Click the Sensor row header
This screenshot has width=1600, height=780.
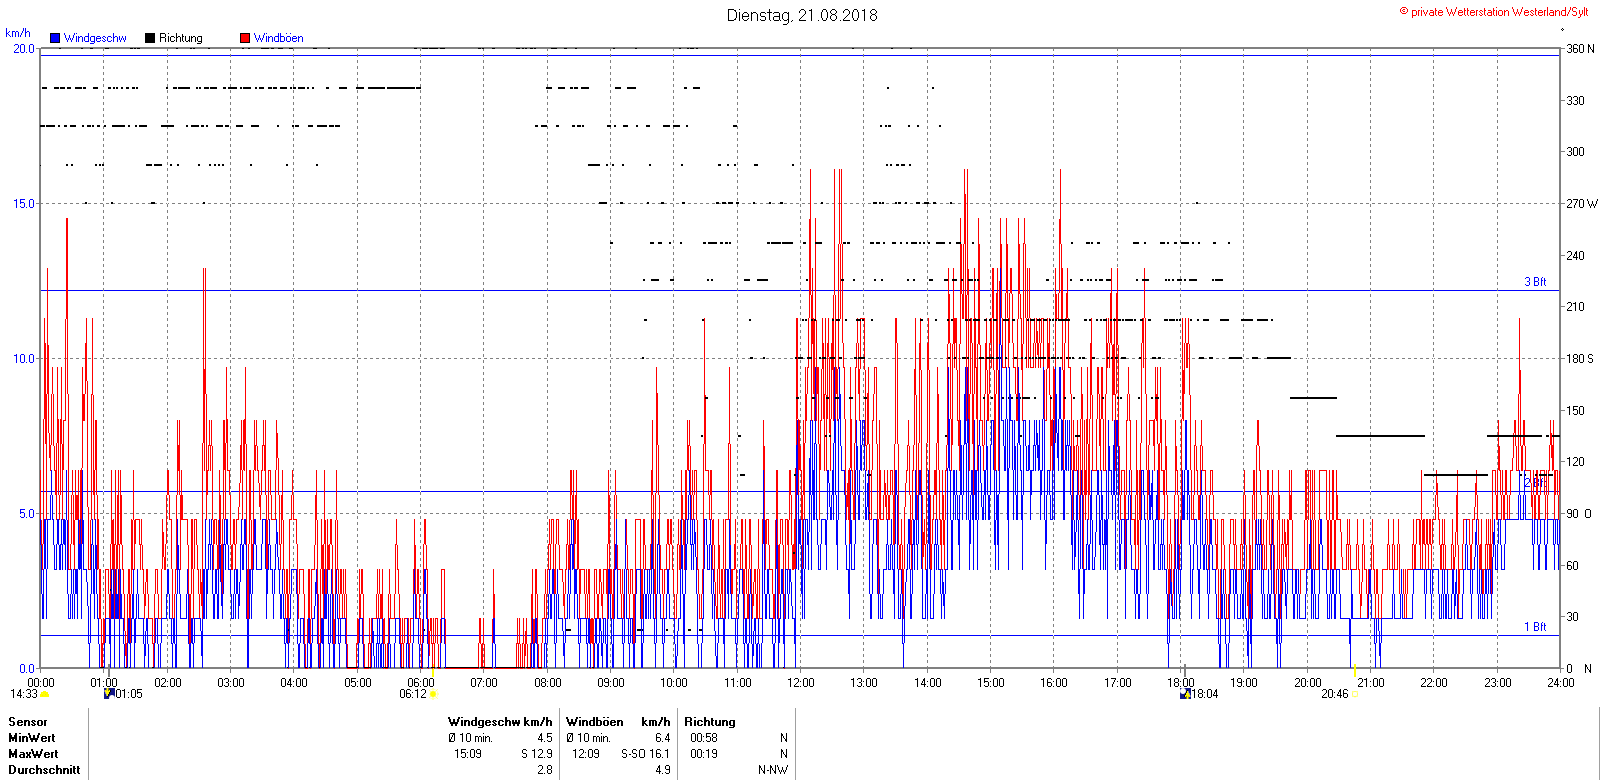(28, 722)
